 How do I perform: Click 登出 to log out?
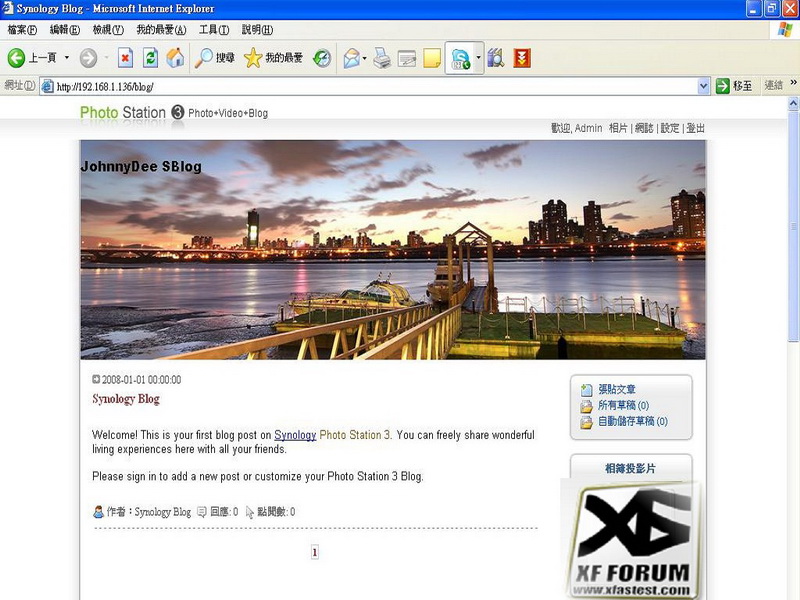tap(695, 128)
